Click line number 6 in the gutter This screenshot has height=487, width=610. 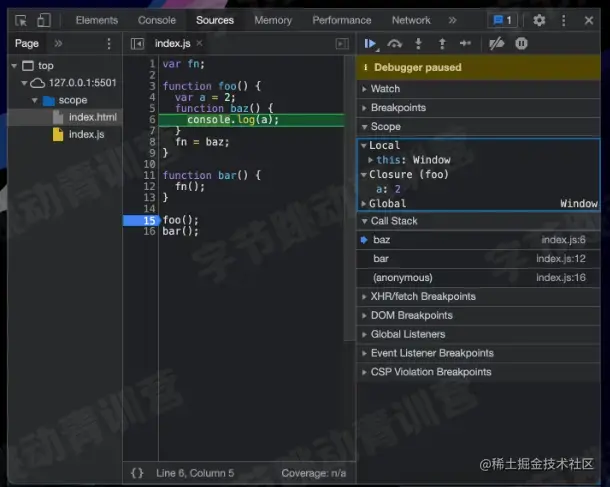coord(152,119)
